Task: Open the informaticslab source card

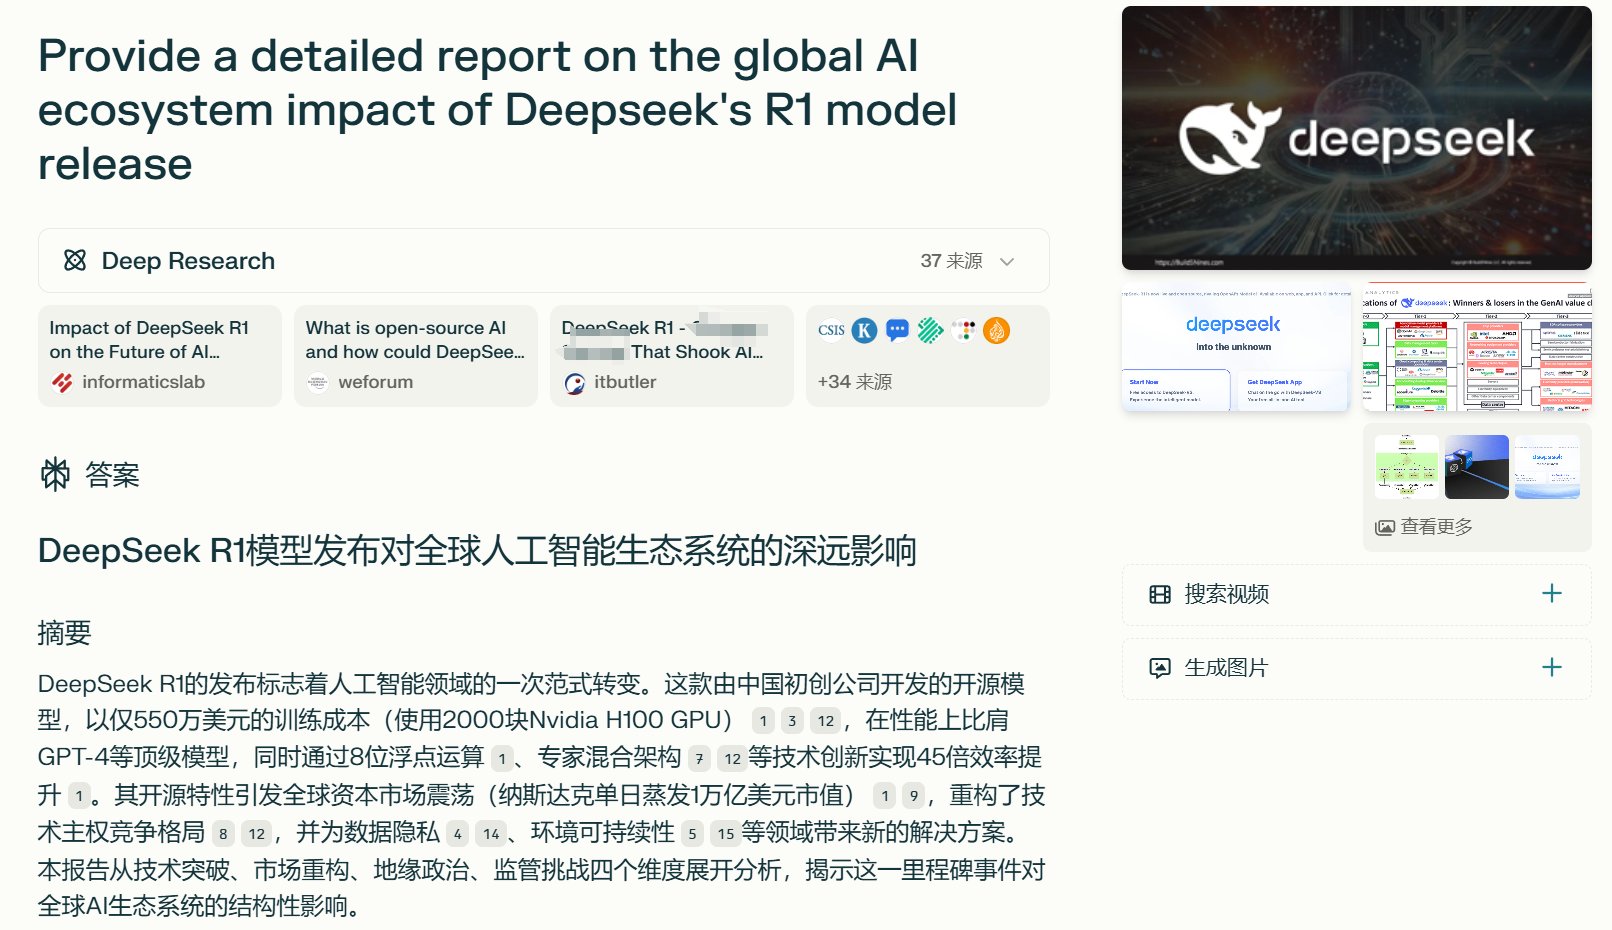Action: pos(160,356)
